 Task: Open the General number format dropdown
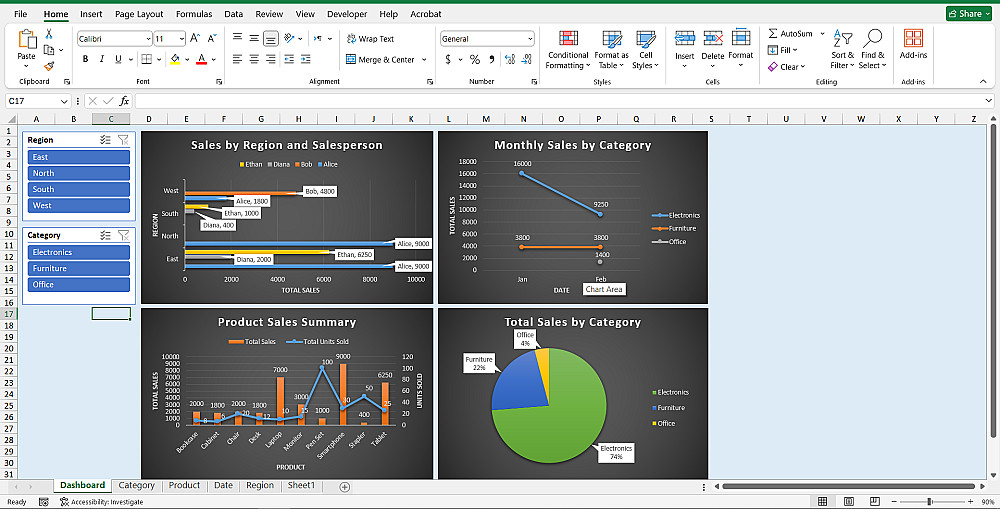[x=530, y=39]
